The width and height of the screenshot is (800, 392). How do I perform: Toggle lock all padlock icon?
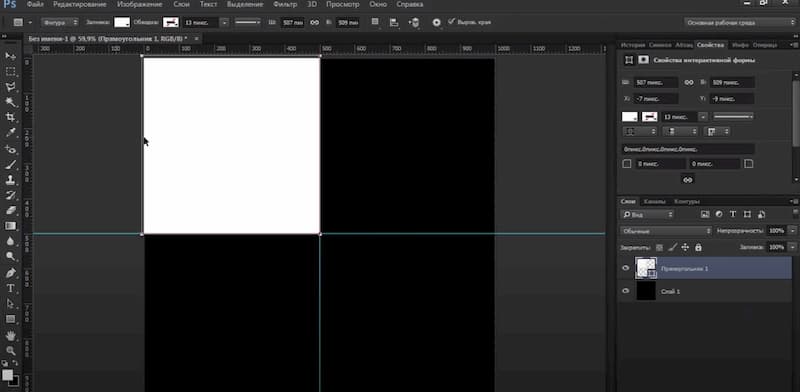[698, 247]
